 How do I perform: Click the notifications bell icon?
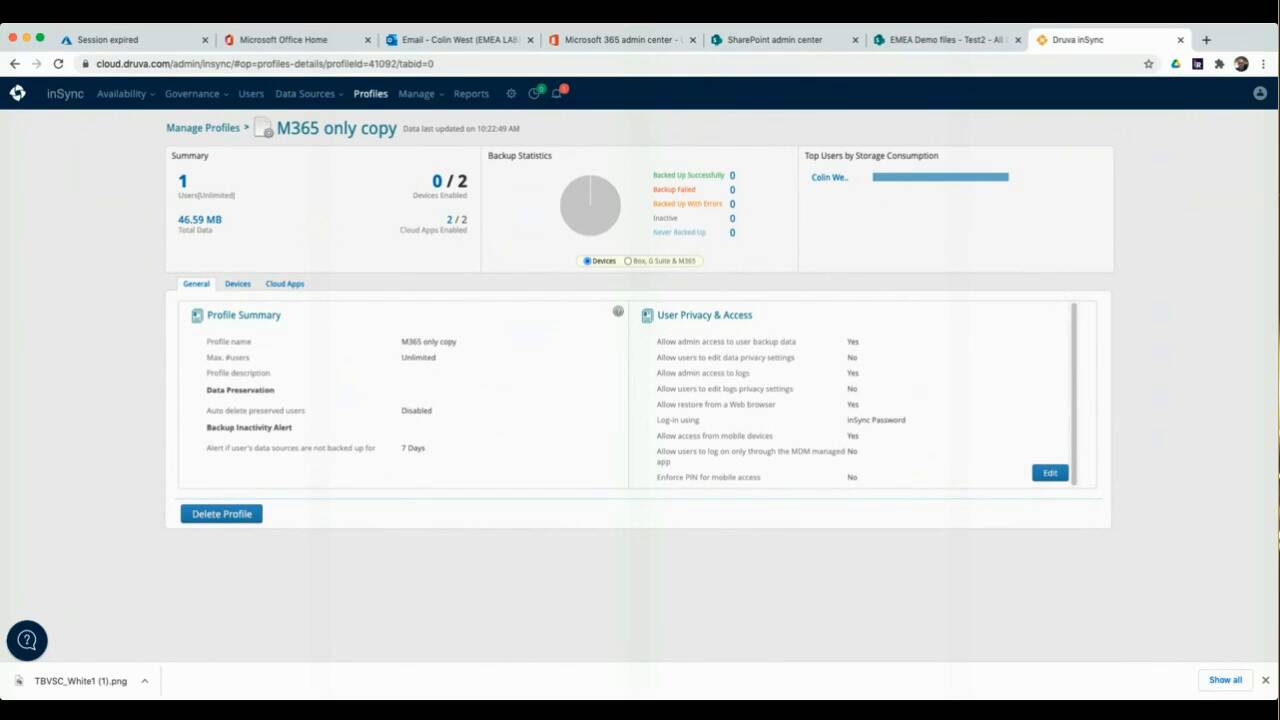[x=557, y=94]
